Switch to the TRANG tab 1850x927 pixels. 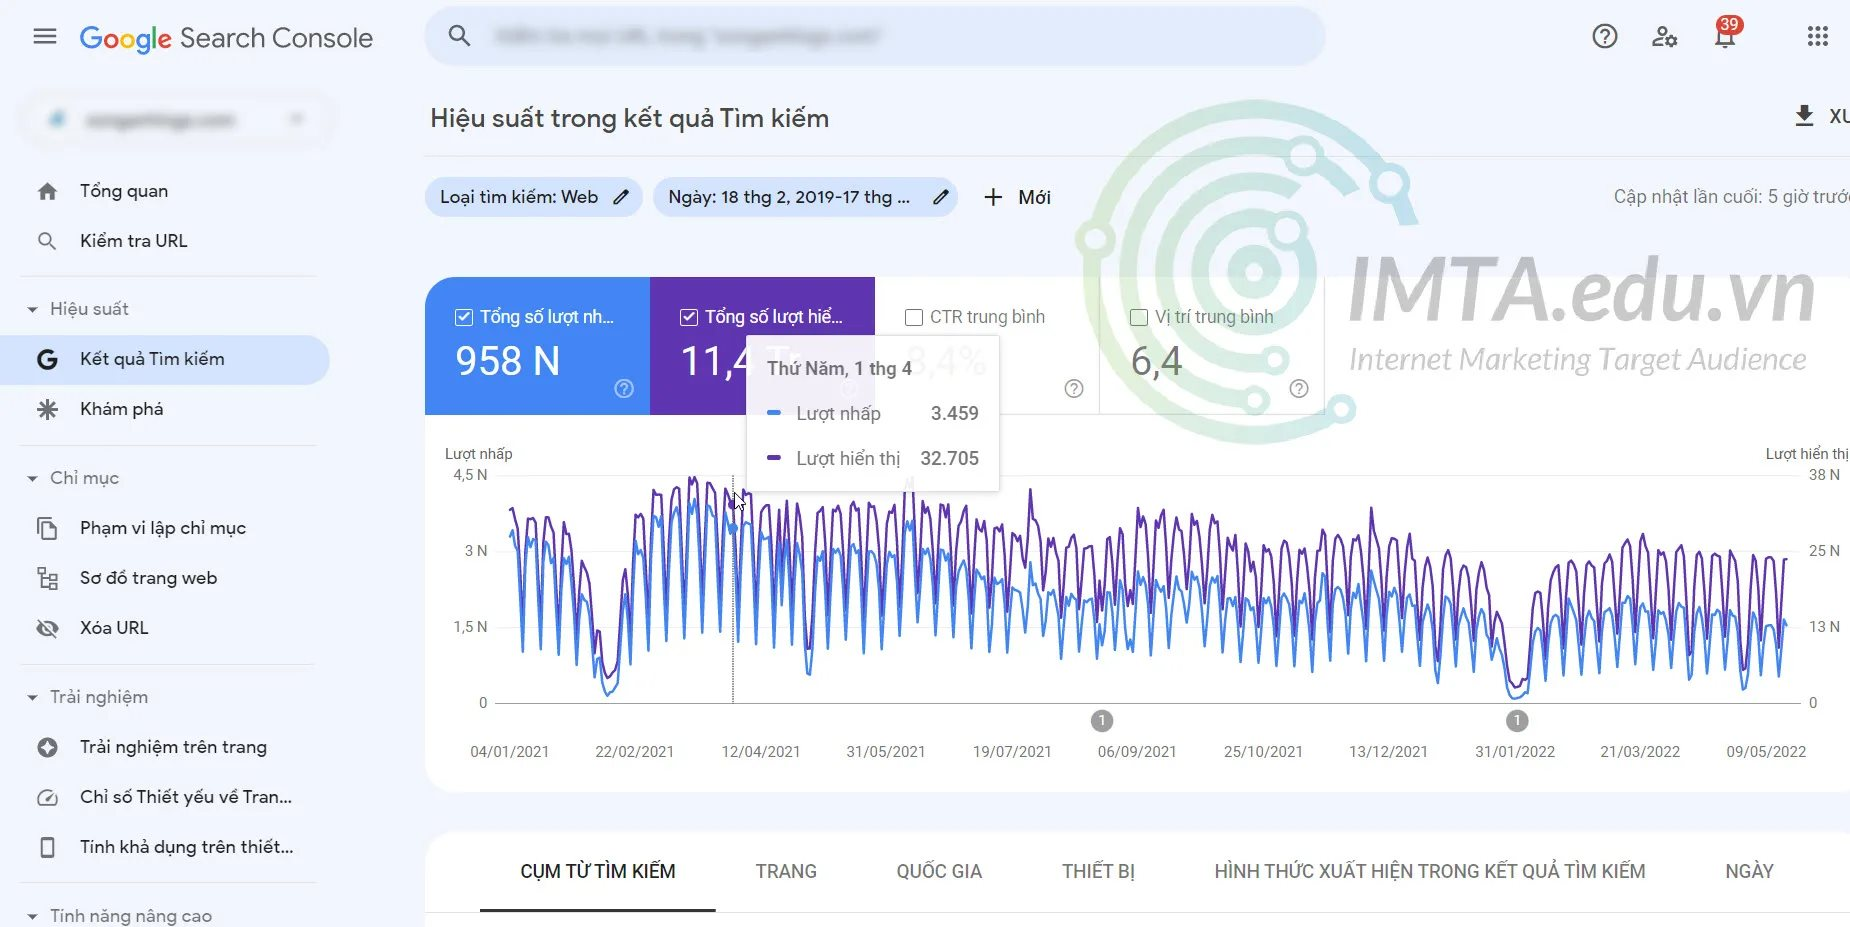click(786, 871)
